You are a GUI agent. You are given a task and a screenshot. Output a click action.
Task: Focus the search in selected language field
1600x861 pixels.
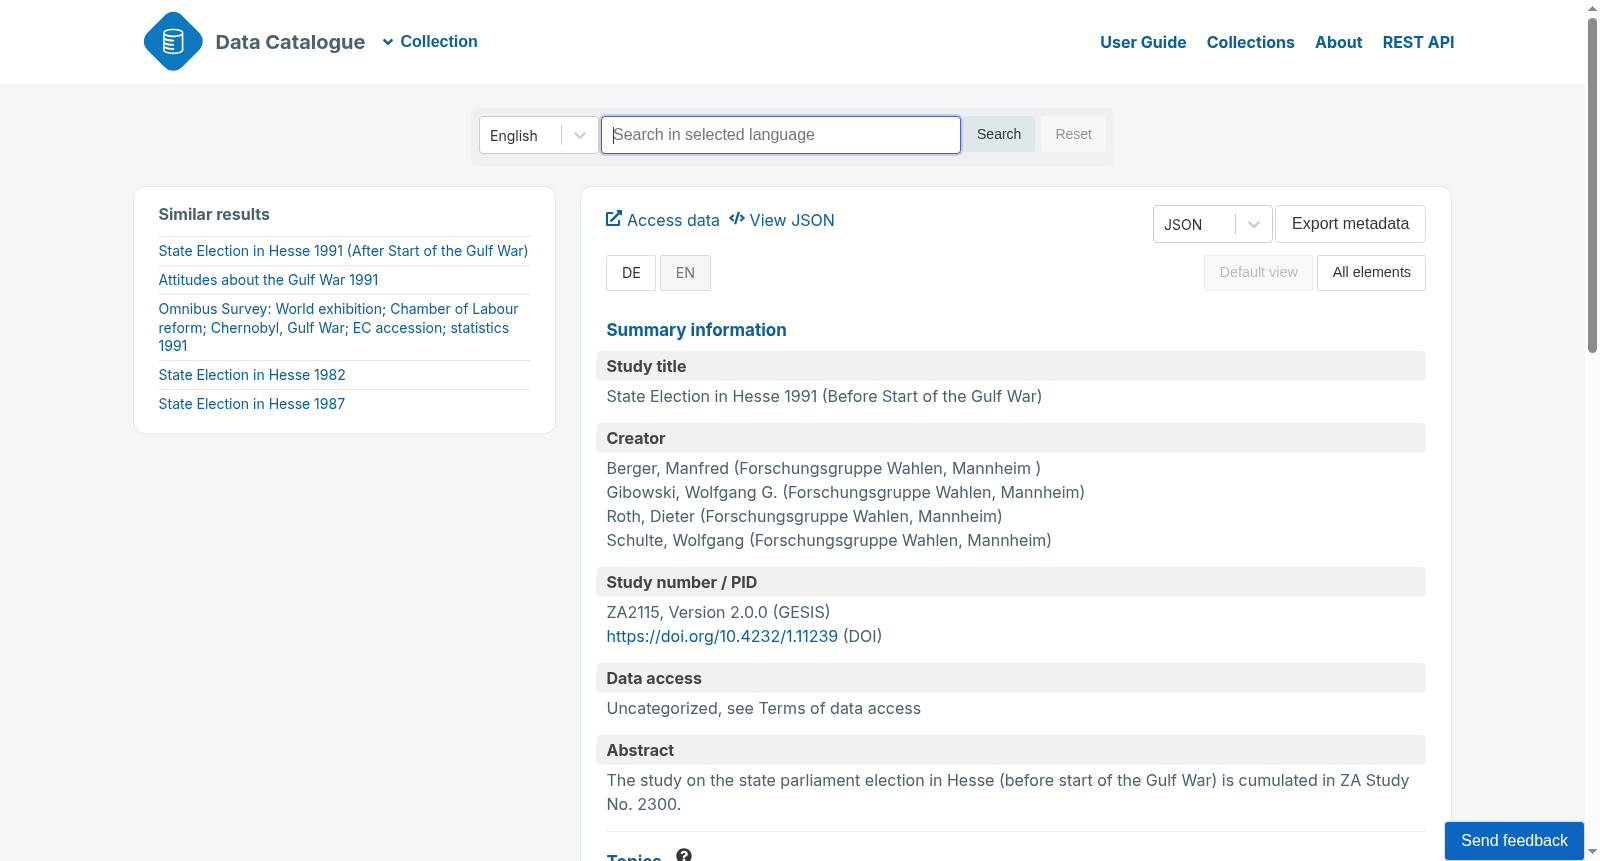(781, 135)
